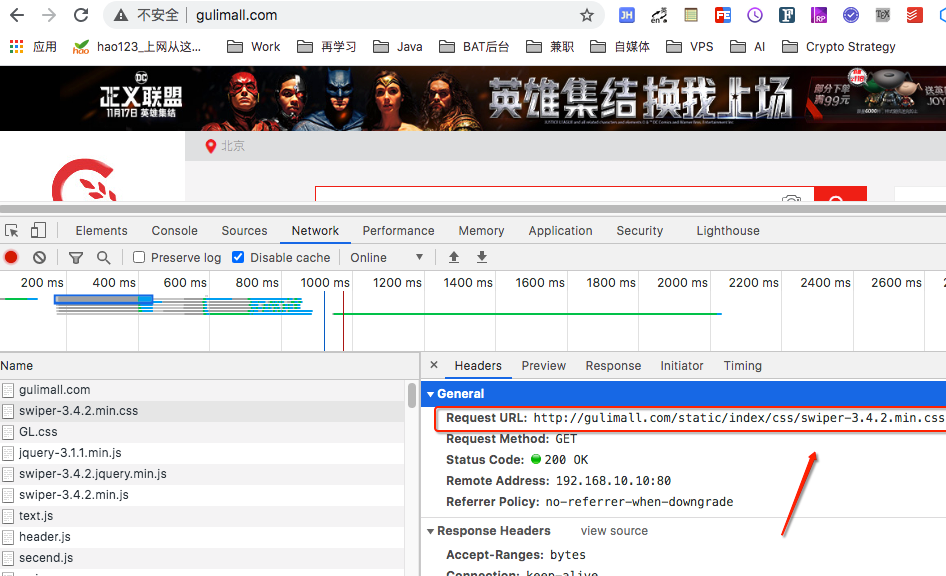
Task: Click the export HAR download arrow icon
Action: (481, 257)
